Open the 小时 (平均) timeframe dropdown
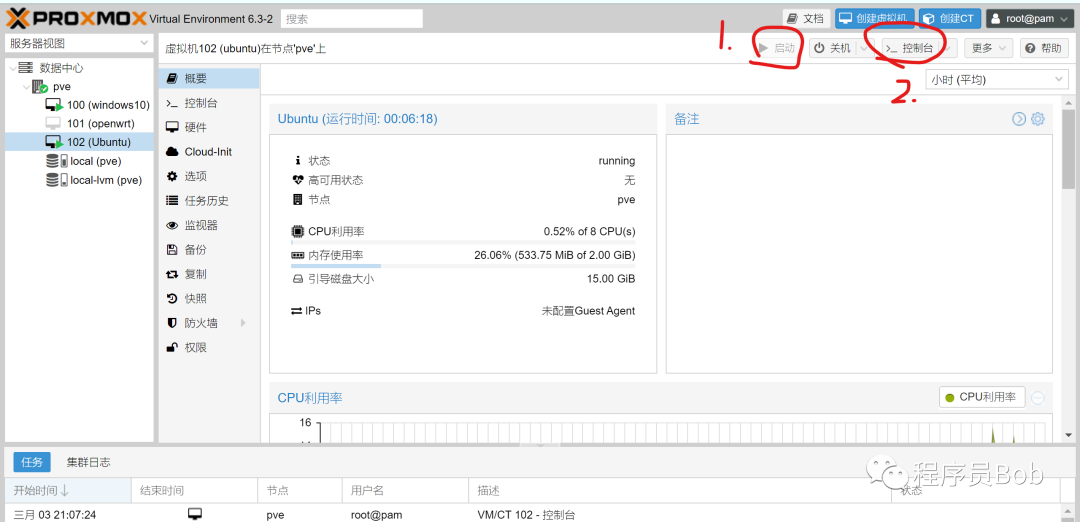 click(x=996, y=80)
